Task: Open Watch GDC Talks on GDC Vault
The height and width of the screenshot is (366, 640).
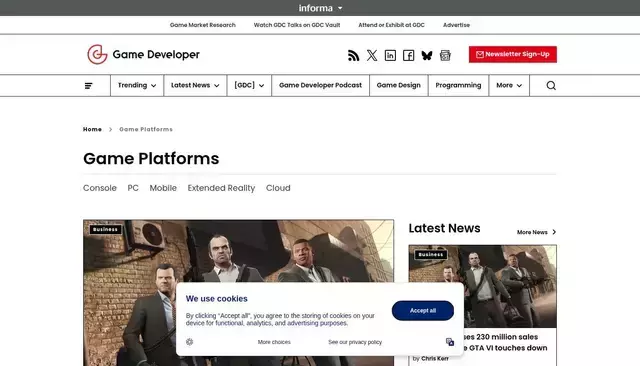Action: (297, 25)
